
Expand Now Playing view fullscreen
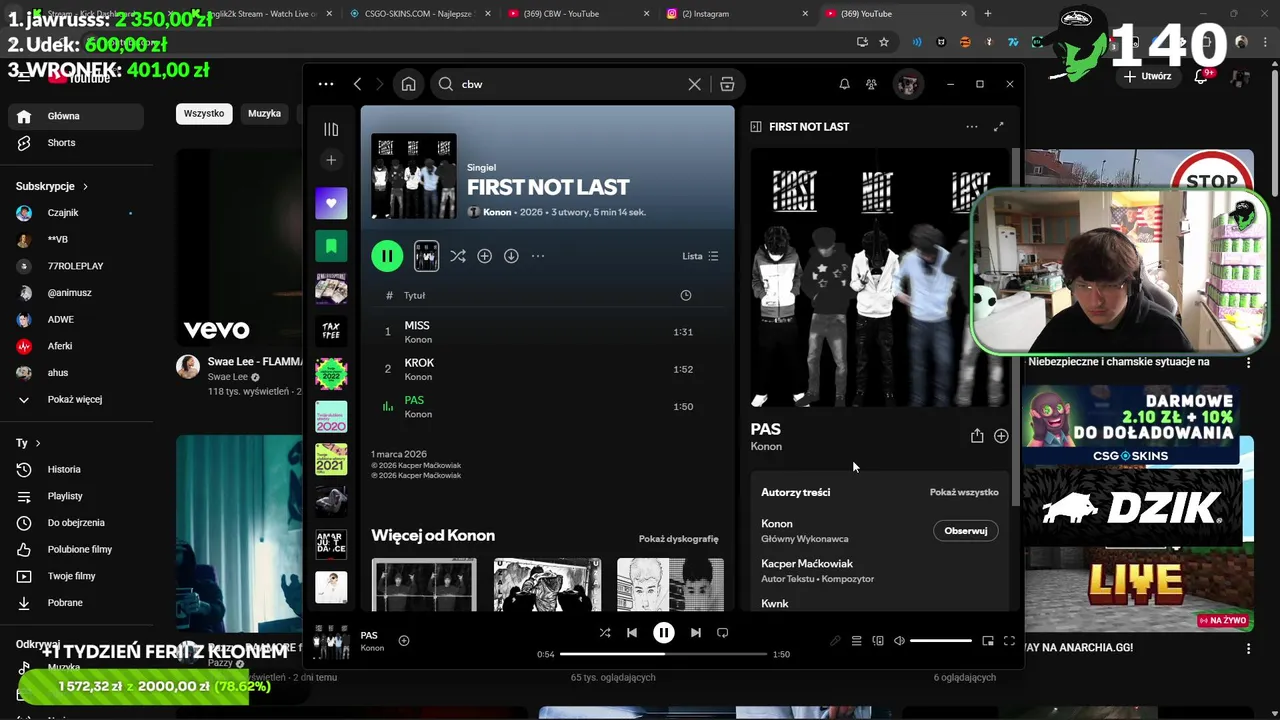click(x=998, y=127)
